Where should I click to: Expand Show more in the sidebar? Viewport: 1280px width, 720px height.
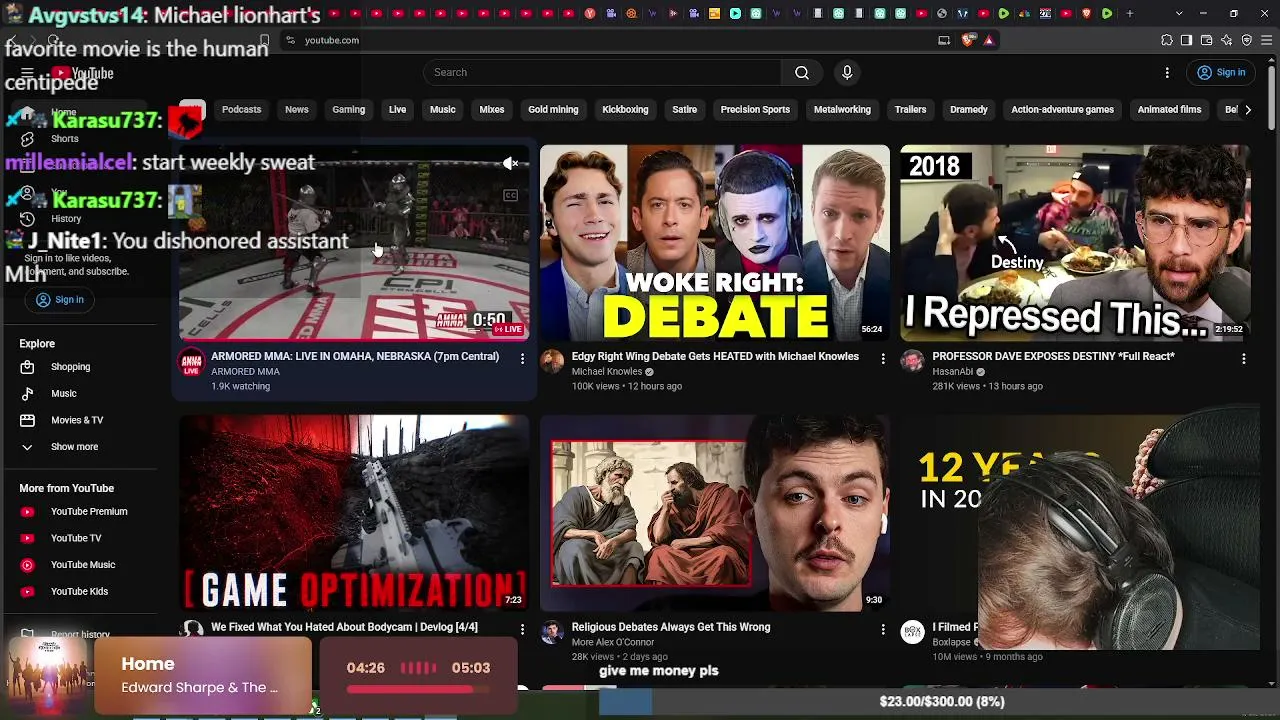tap(80, 447)
